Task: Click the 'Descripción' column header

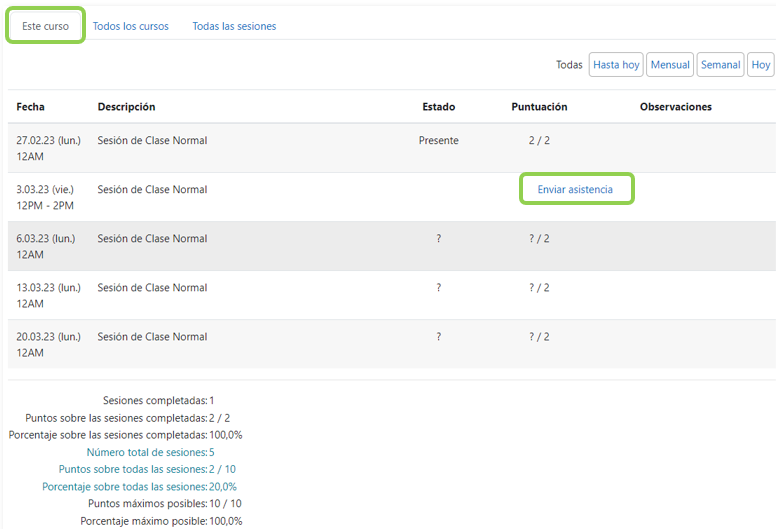Action: click(x=126, y=107)
